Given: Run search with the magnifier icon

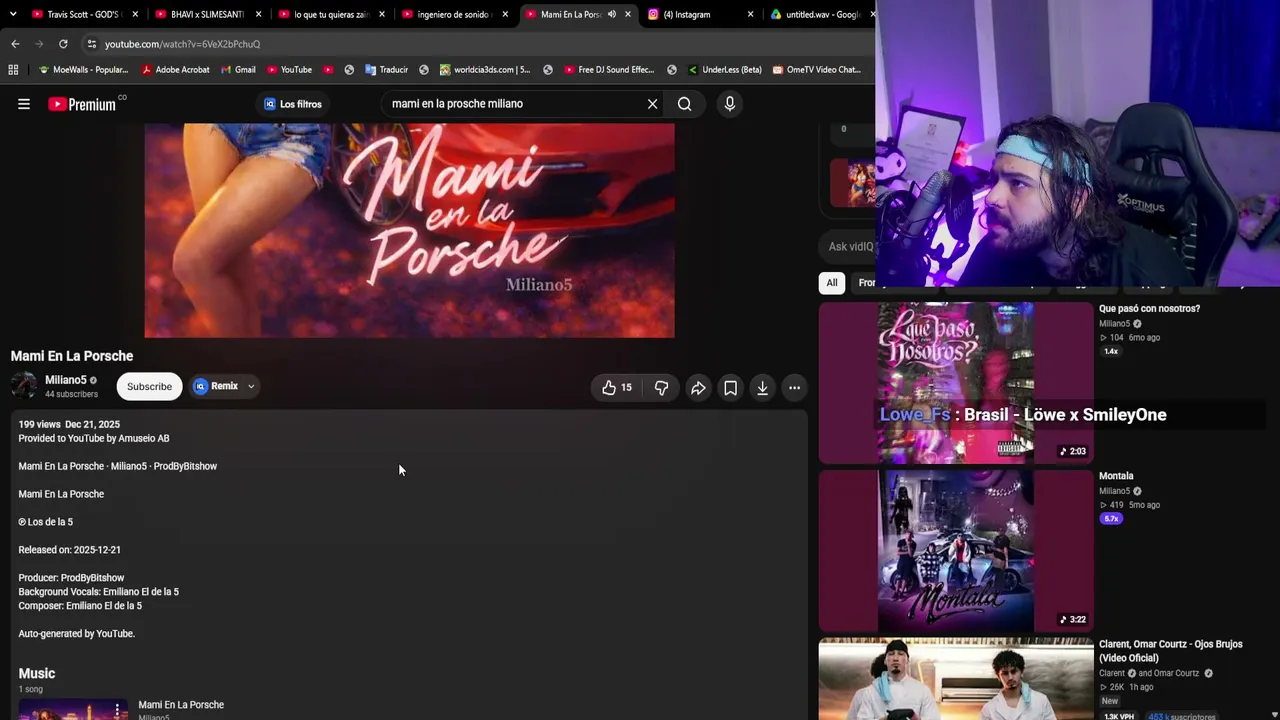Looking at the screenshot, I should click(684, 104).
